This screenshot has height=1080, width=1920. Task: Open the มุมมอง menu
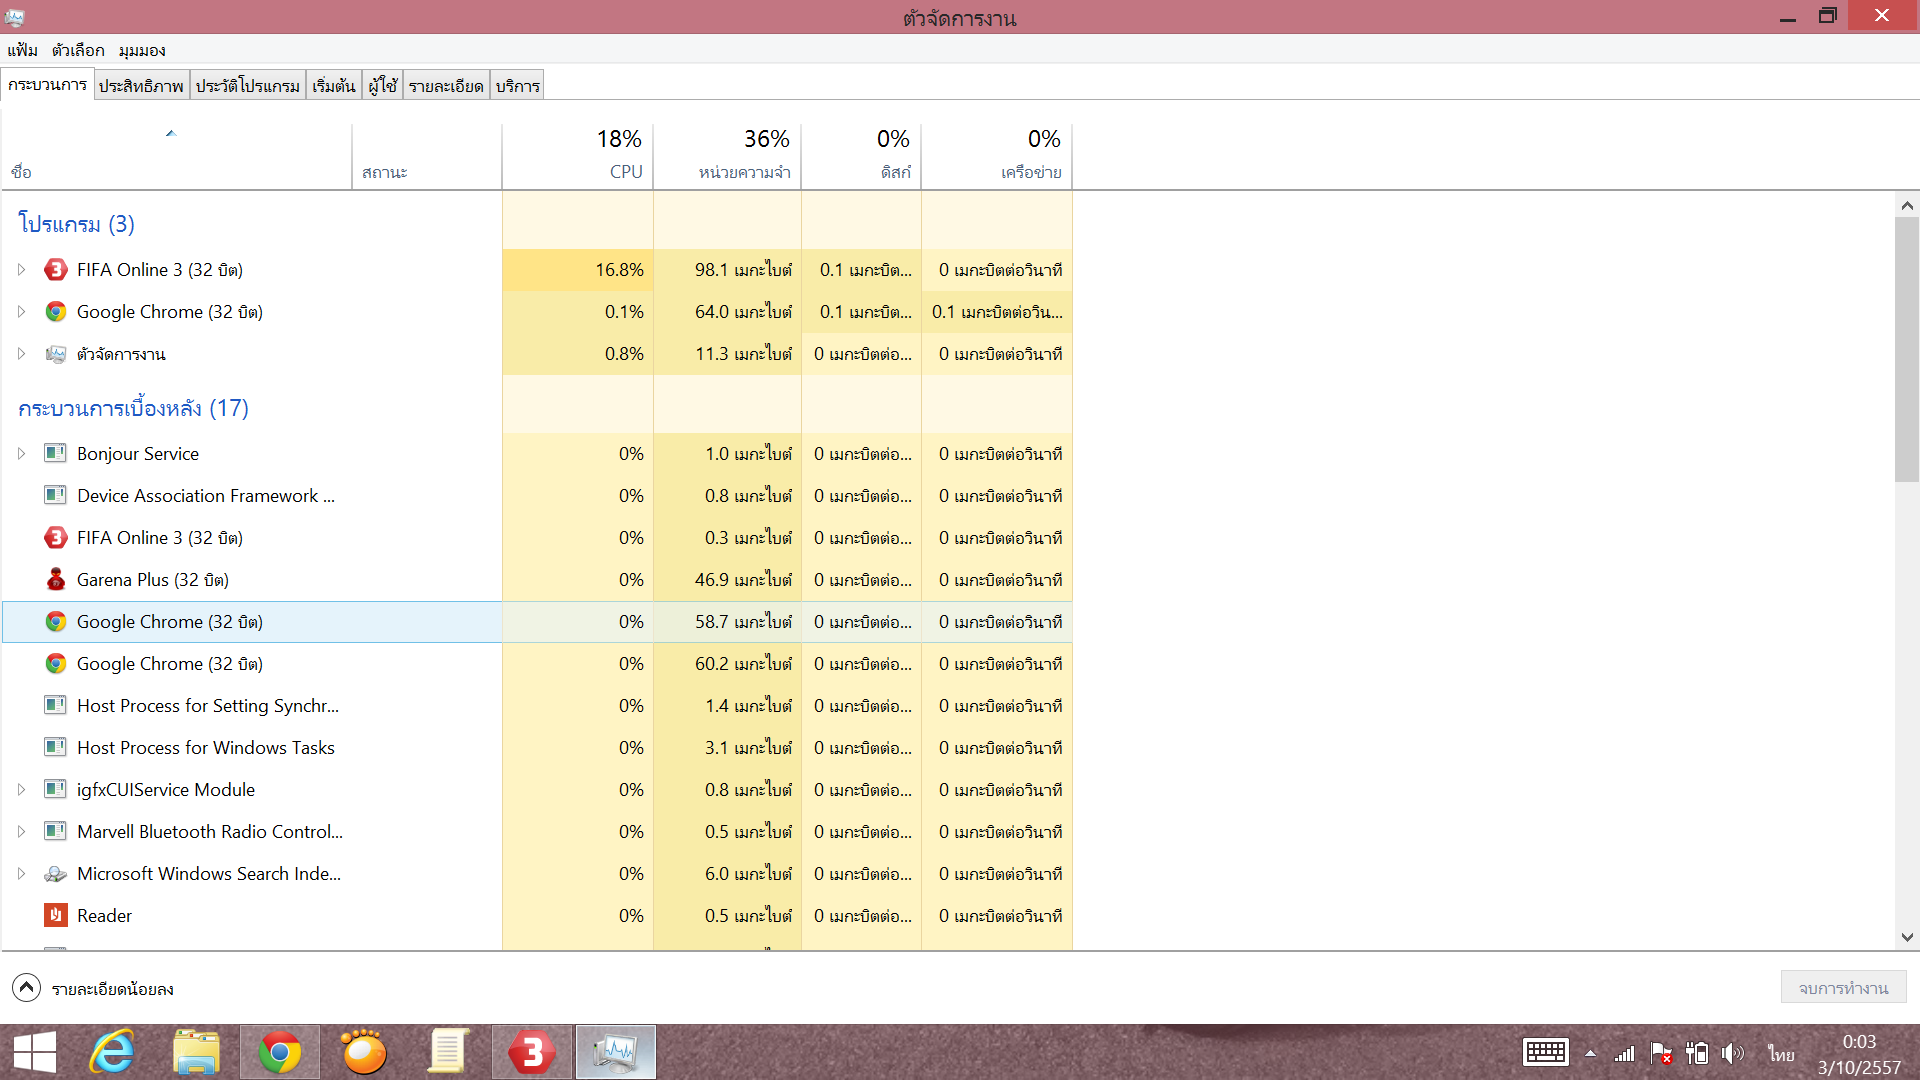[142, 50]
